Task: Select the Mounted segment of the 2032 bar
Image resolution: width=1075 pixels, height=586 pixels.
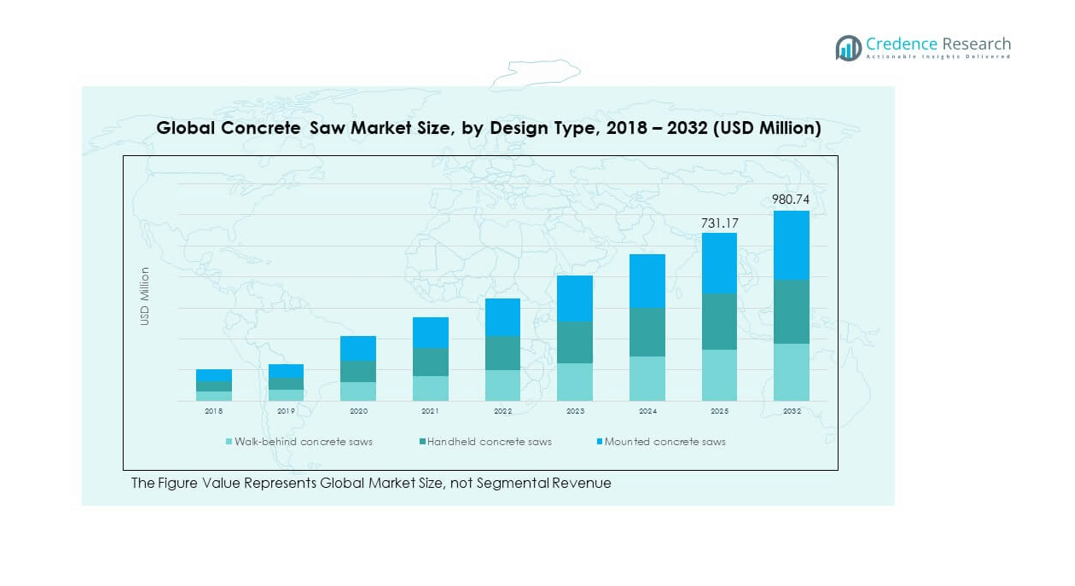Action: pyautogui.click(x=791, y=245)
